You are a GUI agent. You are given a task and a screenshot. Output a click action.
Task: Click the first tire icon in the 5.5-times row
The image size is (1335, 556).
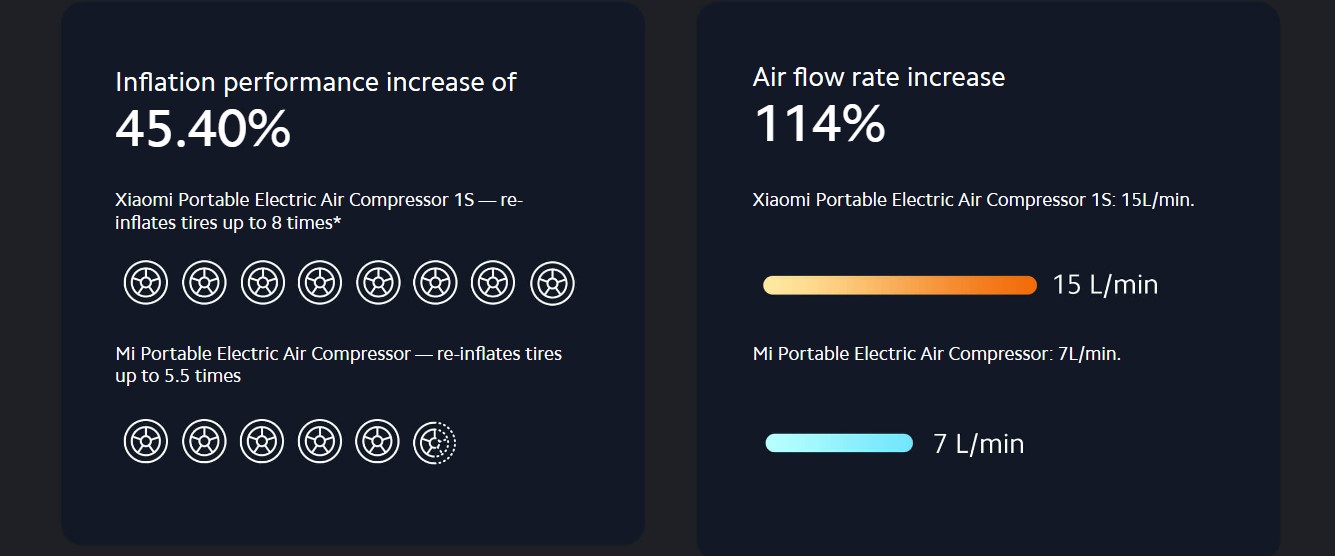click(146, 441)
